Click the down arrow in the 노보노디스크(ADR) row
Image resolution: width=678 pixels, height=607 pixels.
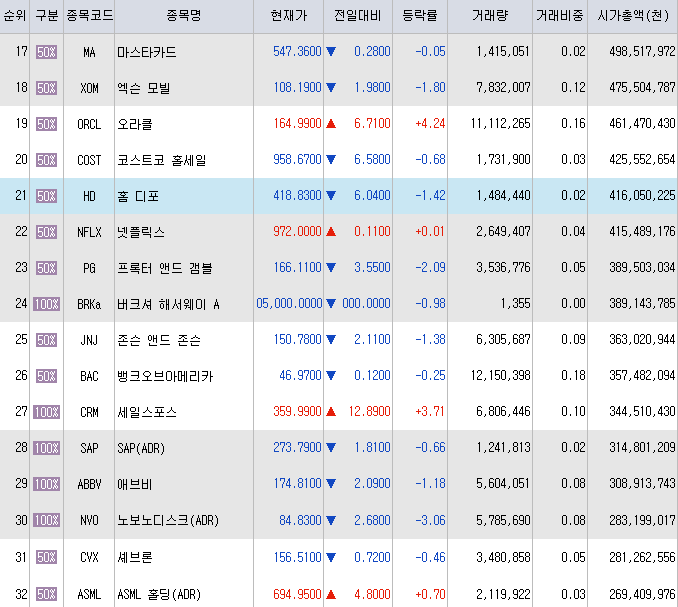(331, 520)
